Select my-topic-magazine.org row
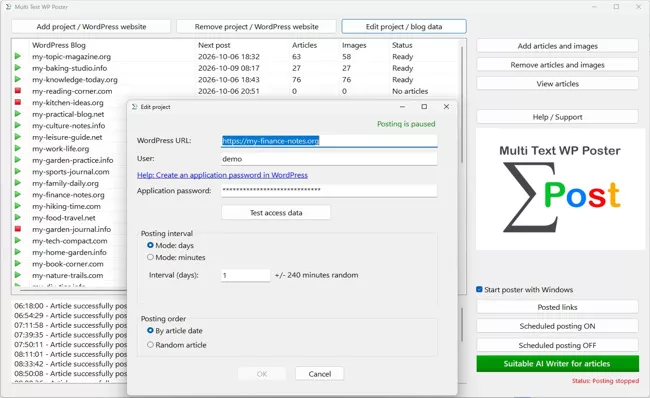Screen dimensions: 650x398 click(x=235, y=56)
